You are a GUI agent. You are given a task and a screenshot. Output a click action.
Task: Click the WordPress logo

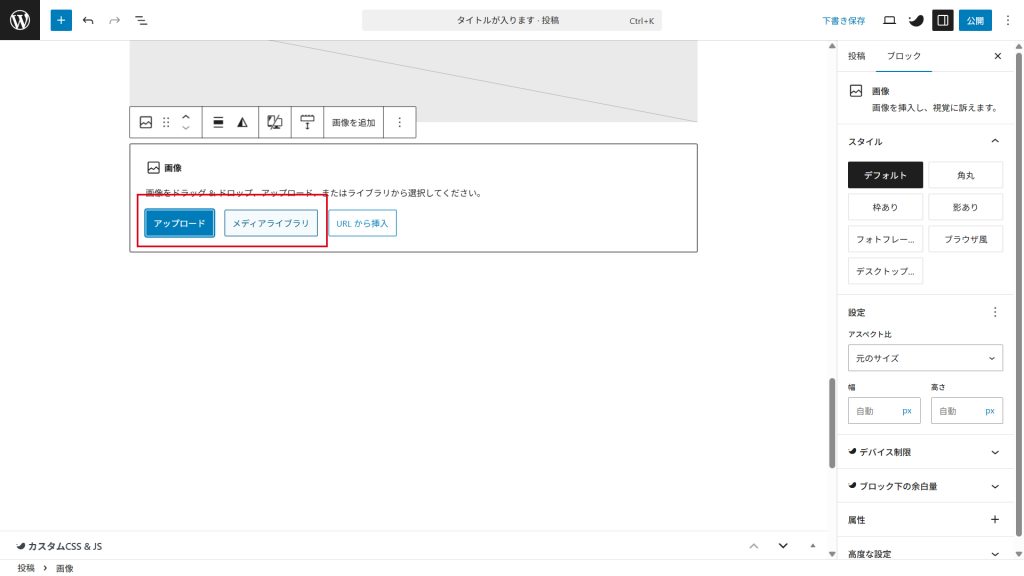(x=20, y=20)
